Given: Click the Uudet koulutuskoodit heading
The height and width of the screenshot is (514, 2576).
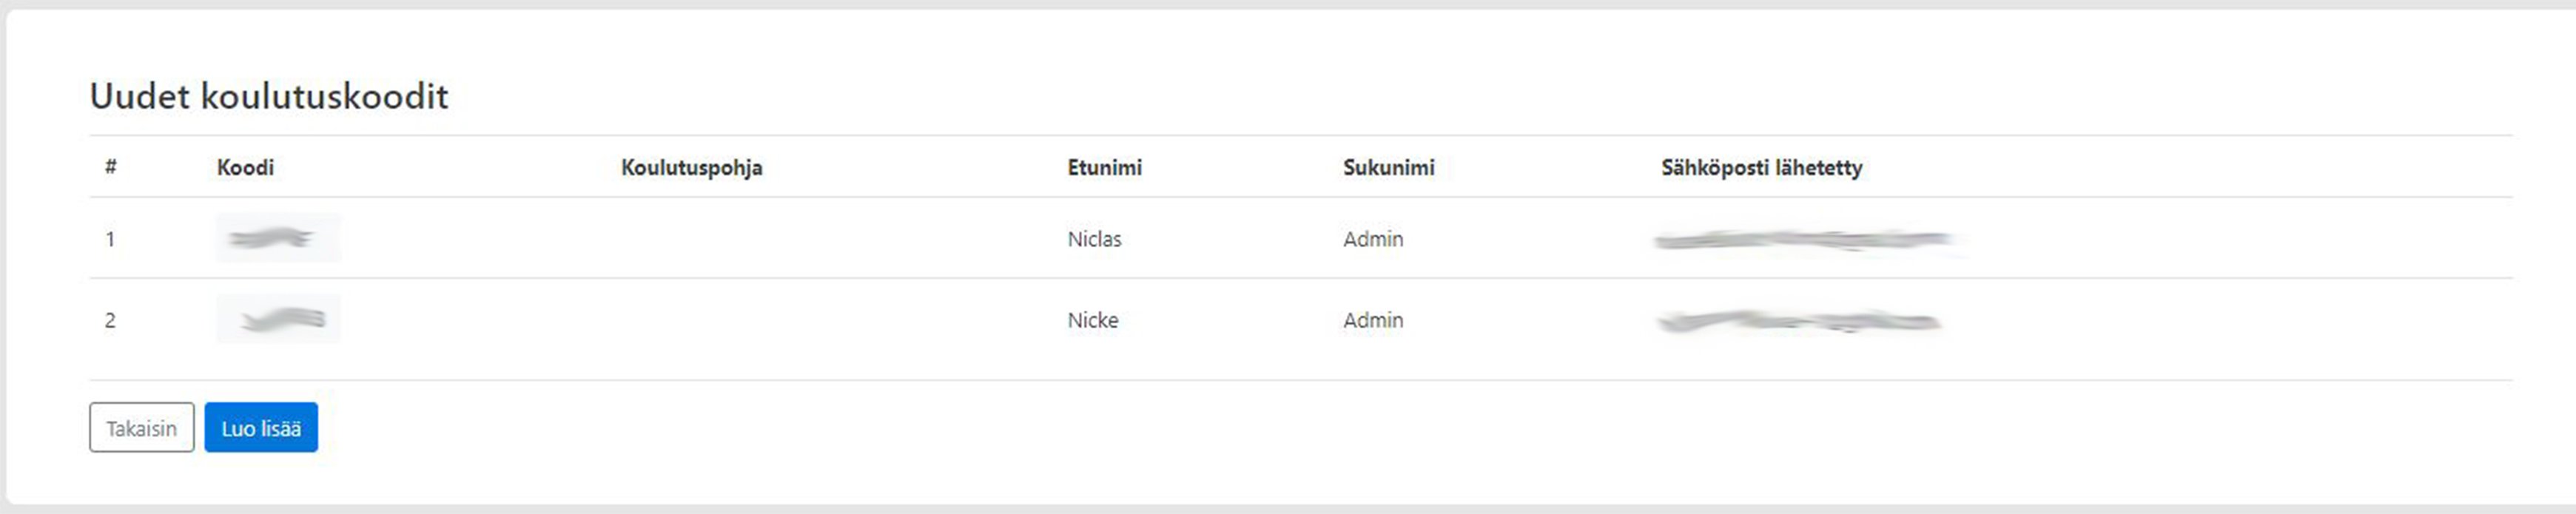Looking at the screenshot, I should (269, 96).
